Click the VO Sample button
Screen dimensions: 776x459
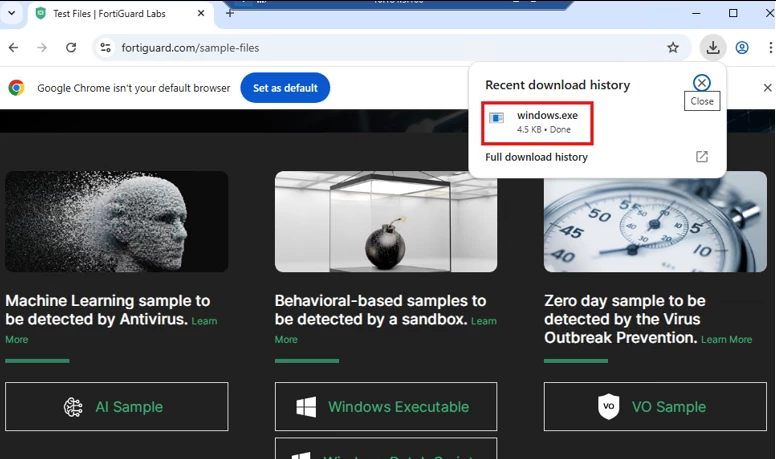(655, 407)
